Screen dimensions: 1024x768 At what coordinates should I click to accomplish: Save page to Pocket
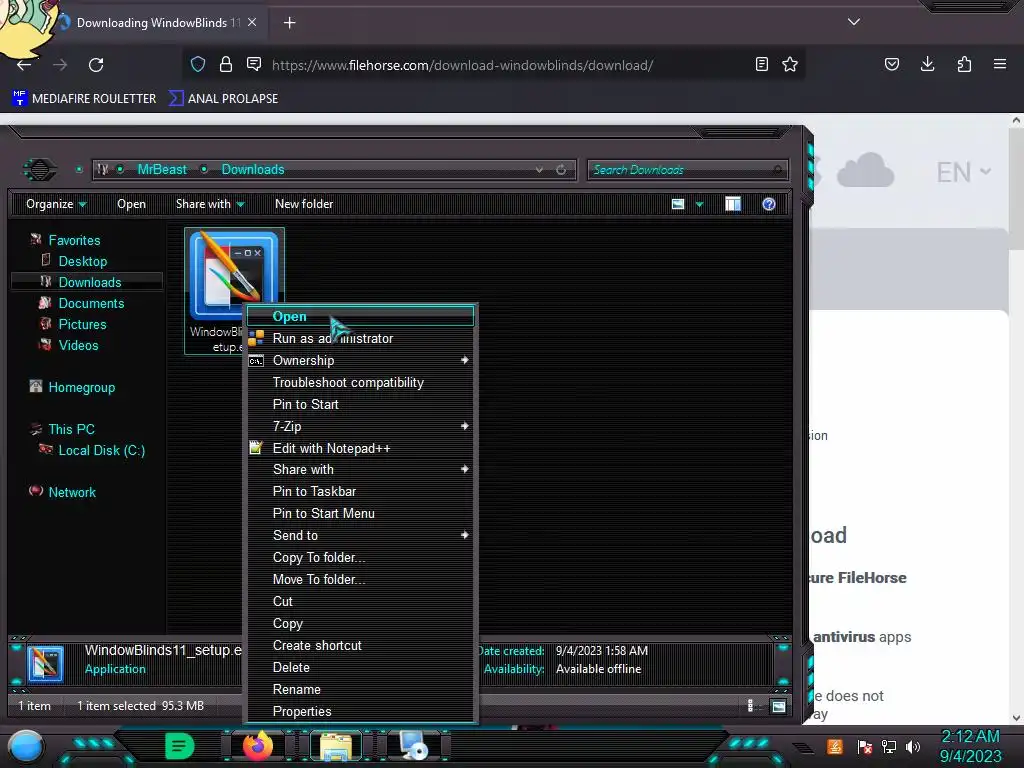click(x=891, y=64)
